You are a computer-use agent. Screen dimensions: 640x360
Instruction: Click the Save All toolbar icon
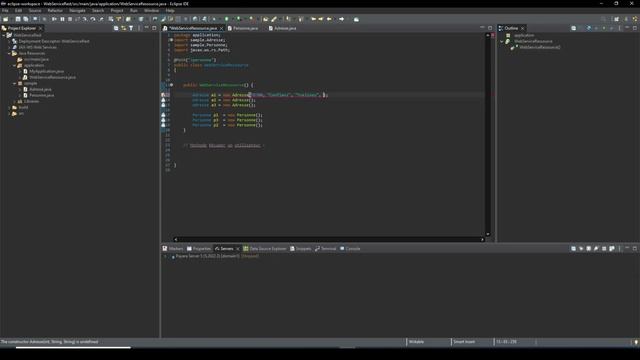pos(26,19)
